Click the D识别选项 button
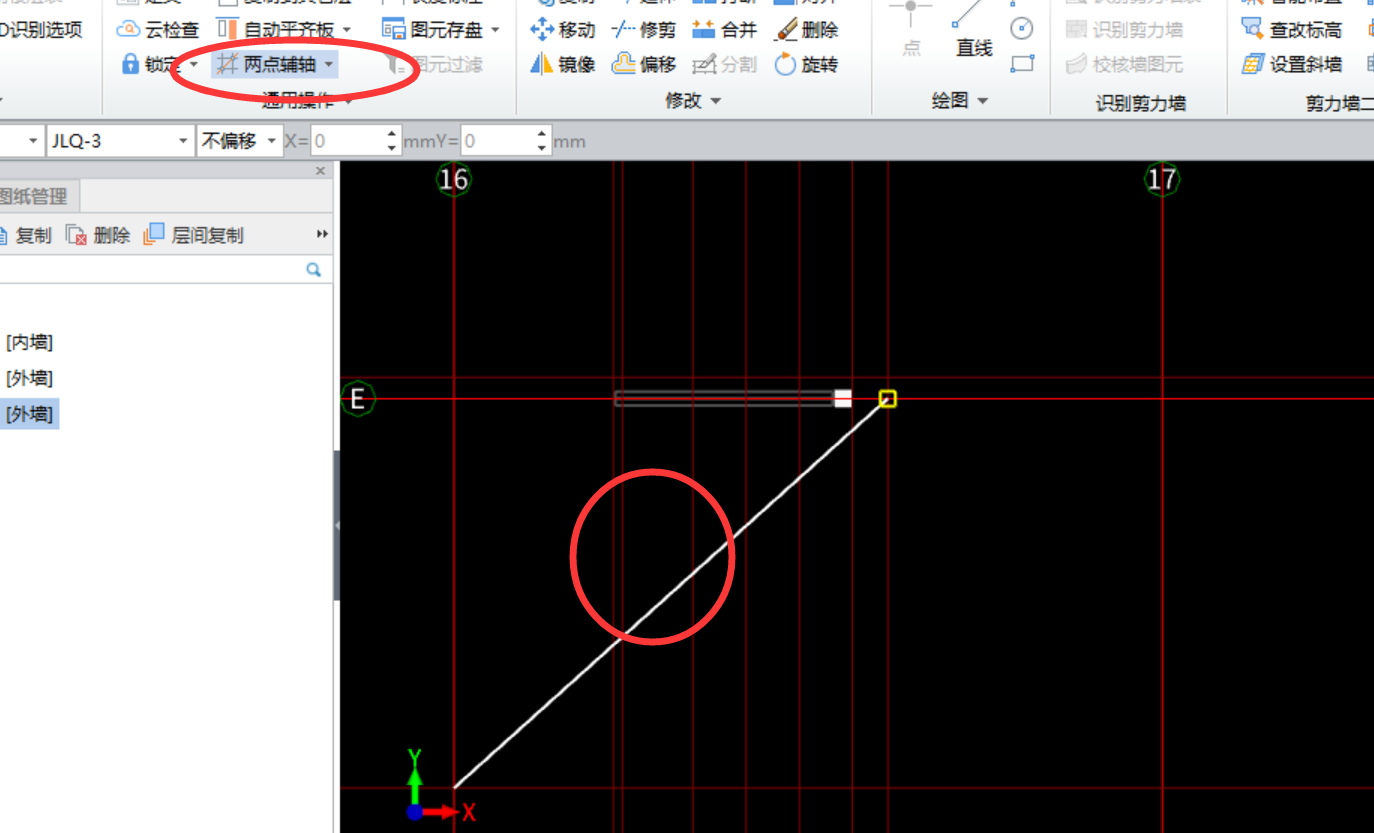 click(x=41, y=29)
